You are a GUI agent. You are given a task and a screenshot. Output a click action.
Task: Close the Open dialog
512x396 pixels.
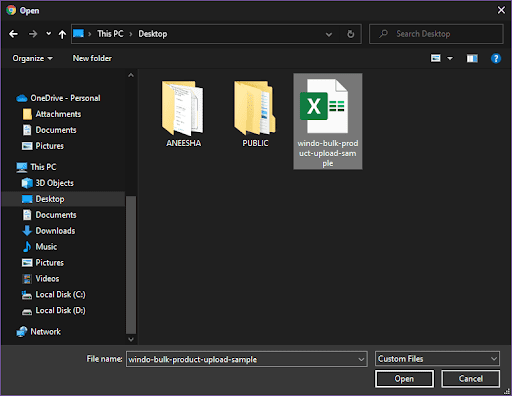point(501,10)
